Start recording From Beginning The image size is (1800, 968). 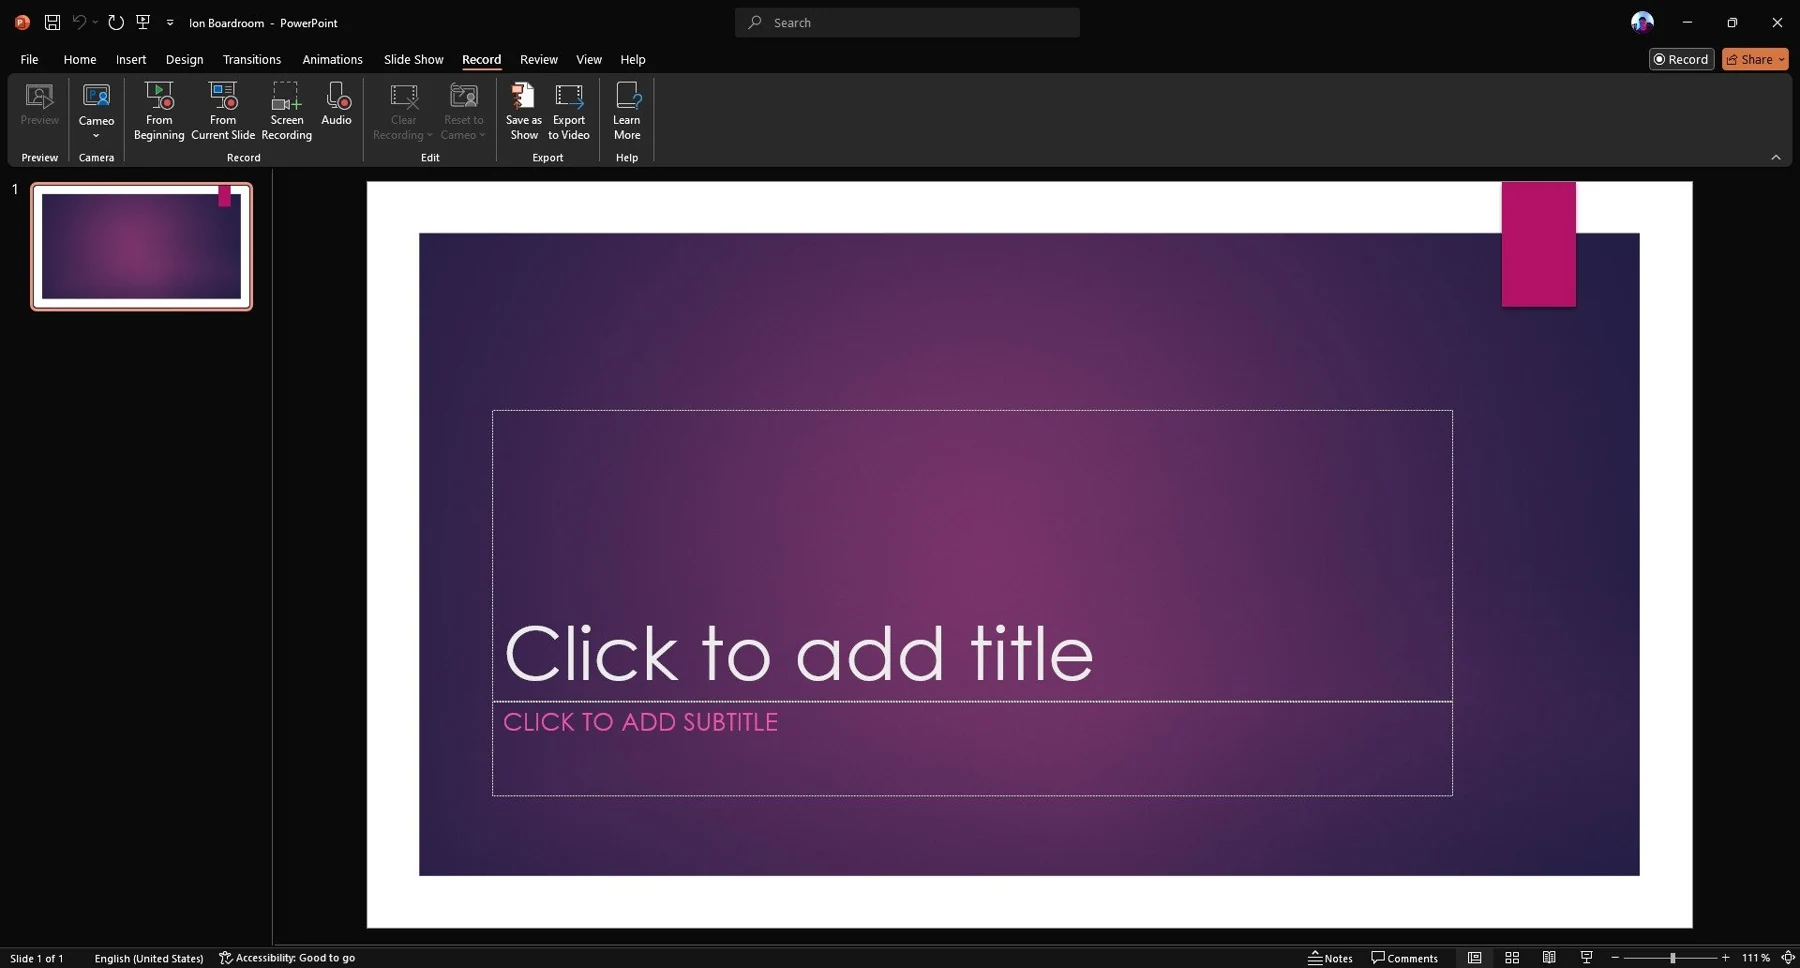159,111
